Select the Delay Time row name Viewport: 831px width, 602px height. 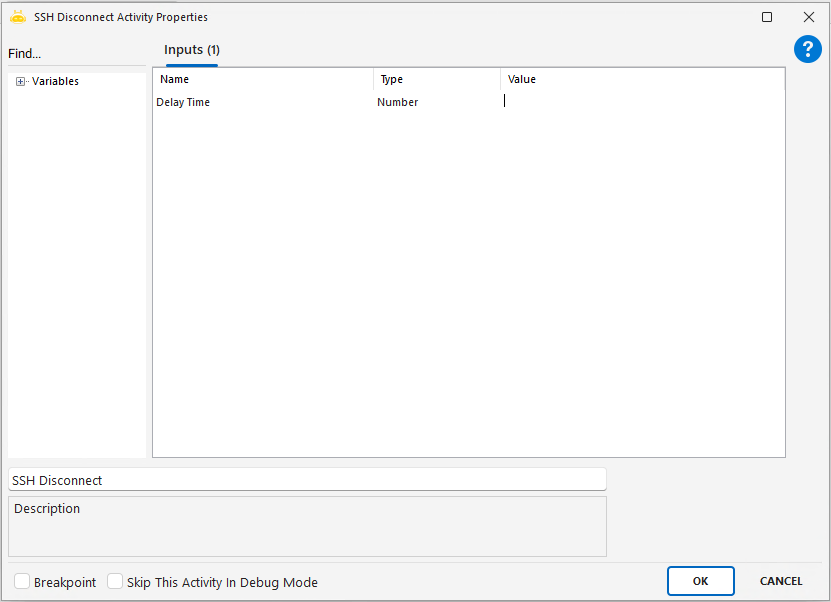click(183, 102)
